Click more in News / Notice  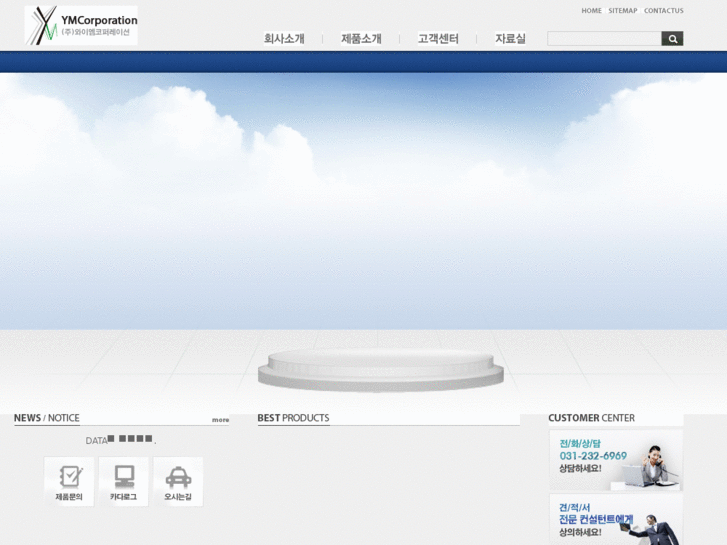coord(220,420)
